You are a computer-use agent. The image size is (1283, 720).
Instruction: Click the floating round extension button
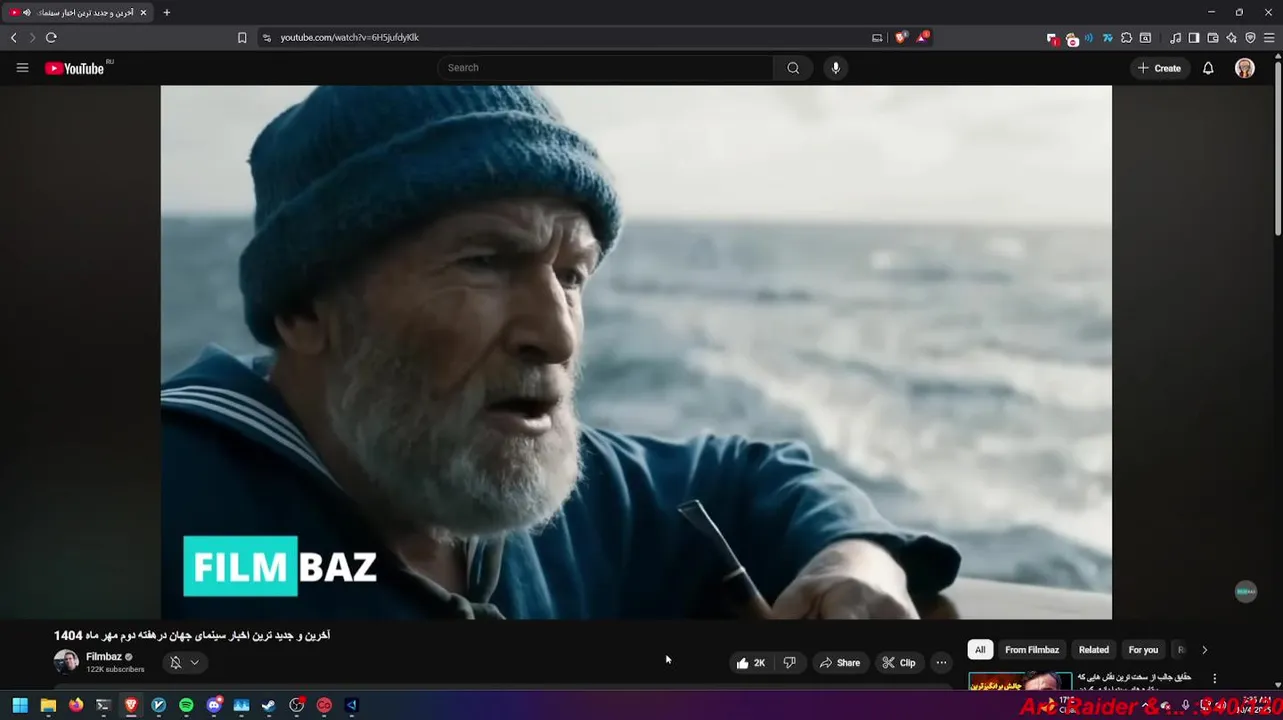[x=1245, y=592]
